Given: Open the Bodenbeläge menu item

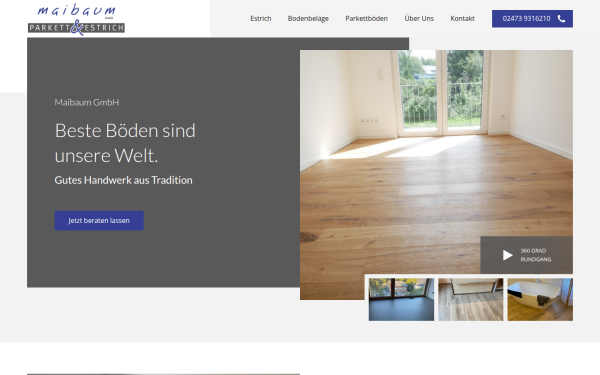Looking at the screenshot, I should [x=308, y=18].
